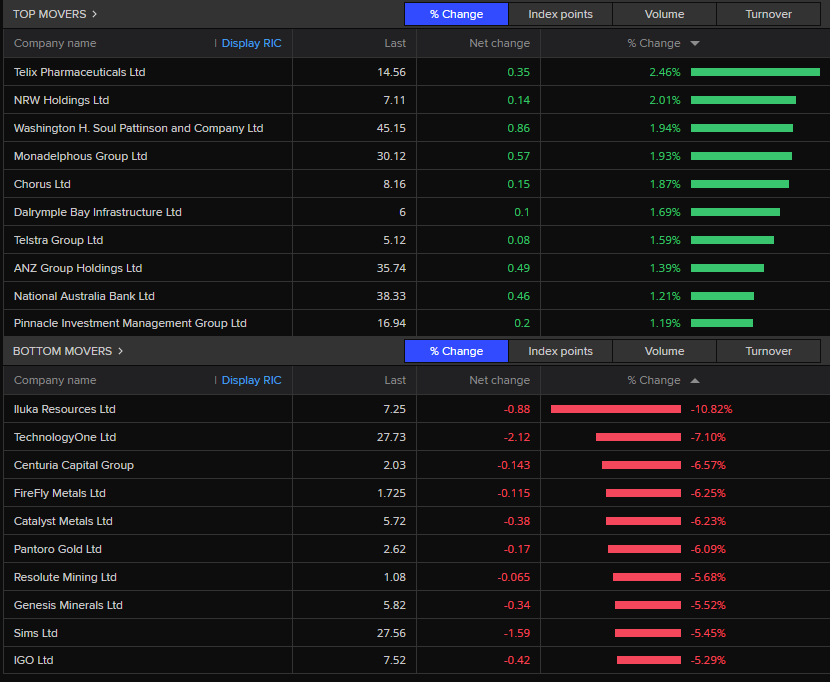Click Bottom Movers % Change sort arrow
The width and height of the screenshot is (830, 682).
[x=695, y=380]
